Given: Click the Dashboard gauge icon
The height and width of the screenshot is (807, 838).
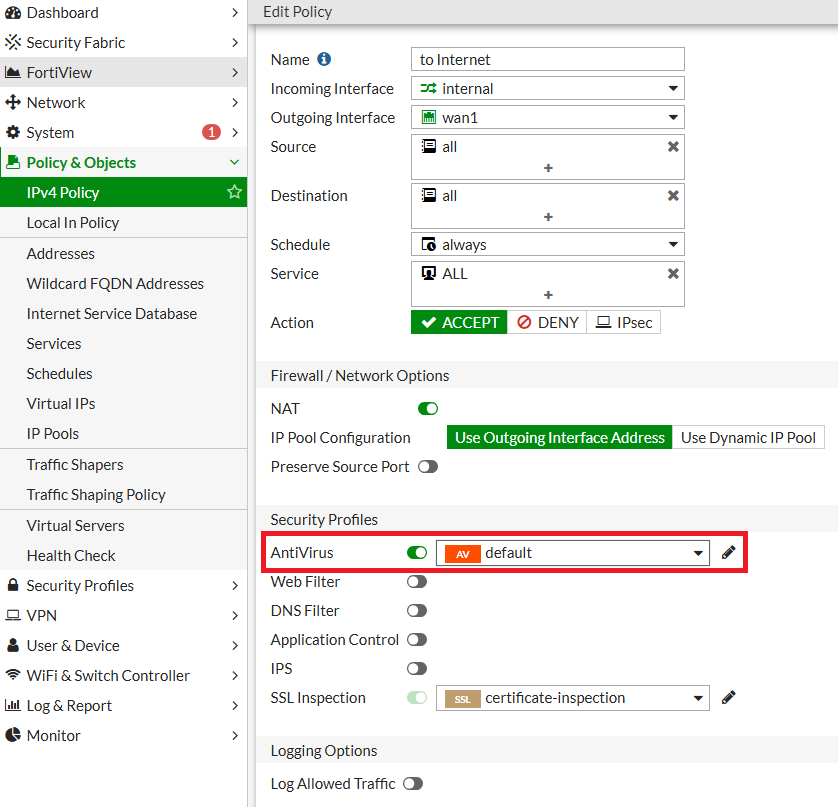Looking at the screenshot, I should click(13, 13).
